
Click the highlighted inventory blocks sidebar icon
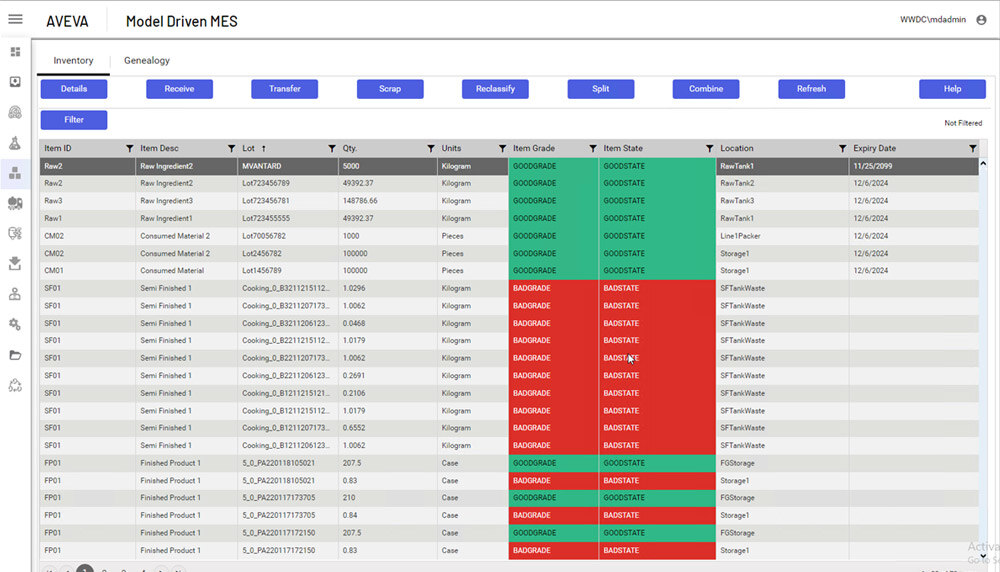[x=15, y=173]
